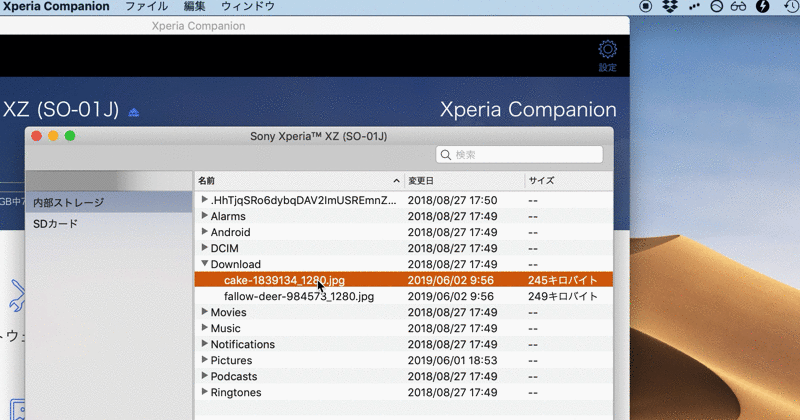The height and width of the screenshot is (420, 800).
Task: Select 内部ストレージ in the sidebar
Action: pos(68,203)
